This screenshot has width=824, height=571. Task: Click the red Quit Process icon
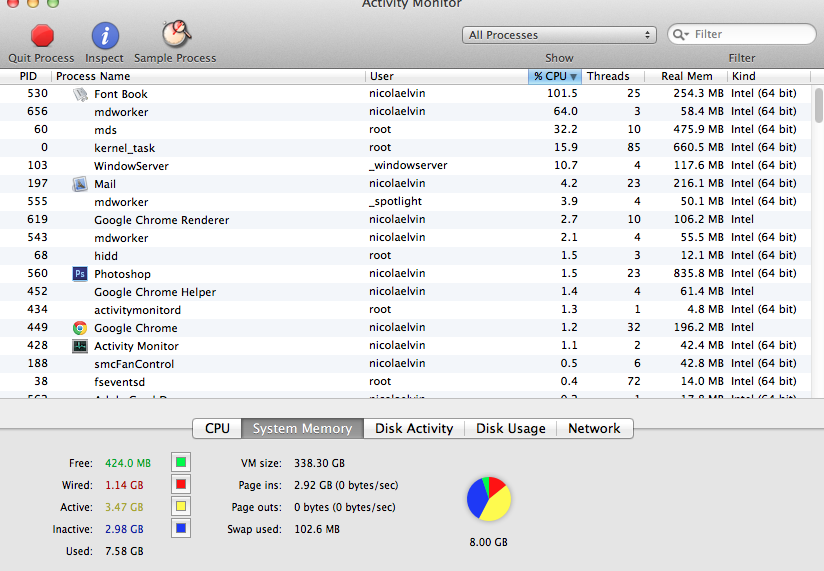(x=42, y=36)
